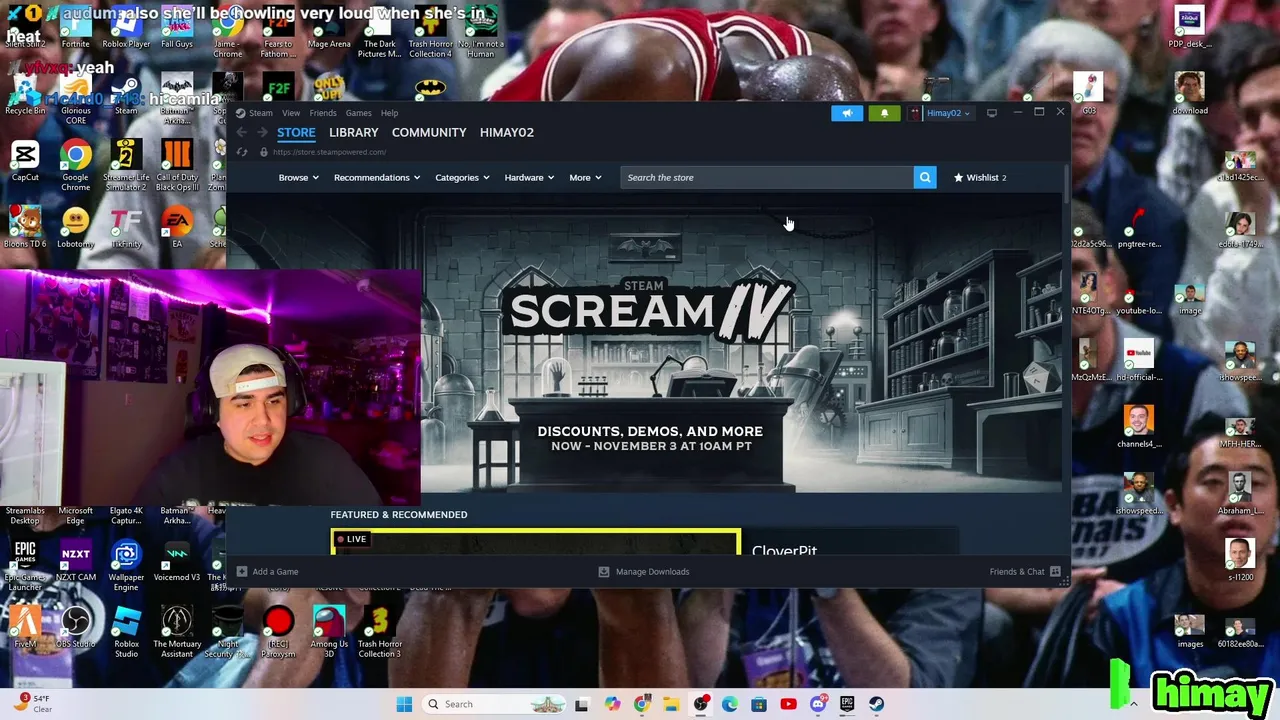Screen dimensions: 1280x720
Task: Click the Steam store search magnifier button
Action: (x=925, y=177)
